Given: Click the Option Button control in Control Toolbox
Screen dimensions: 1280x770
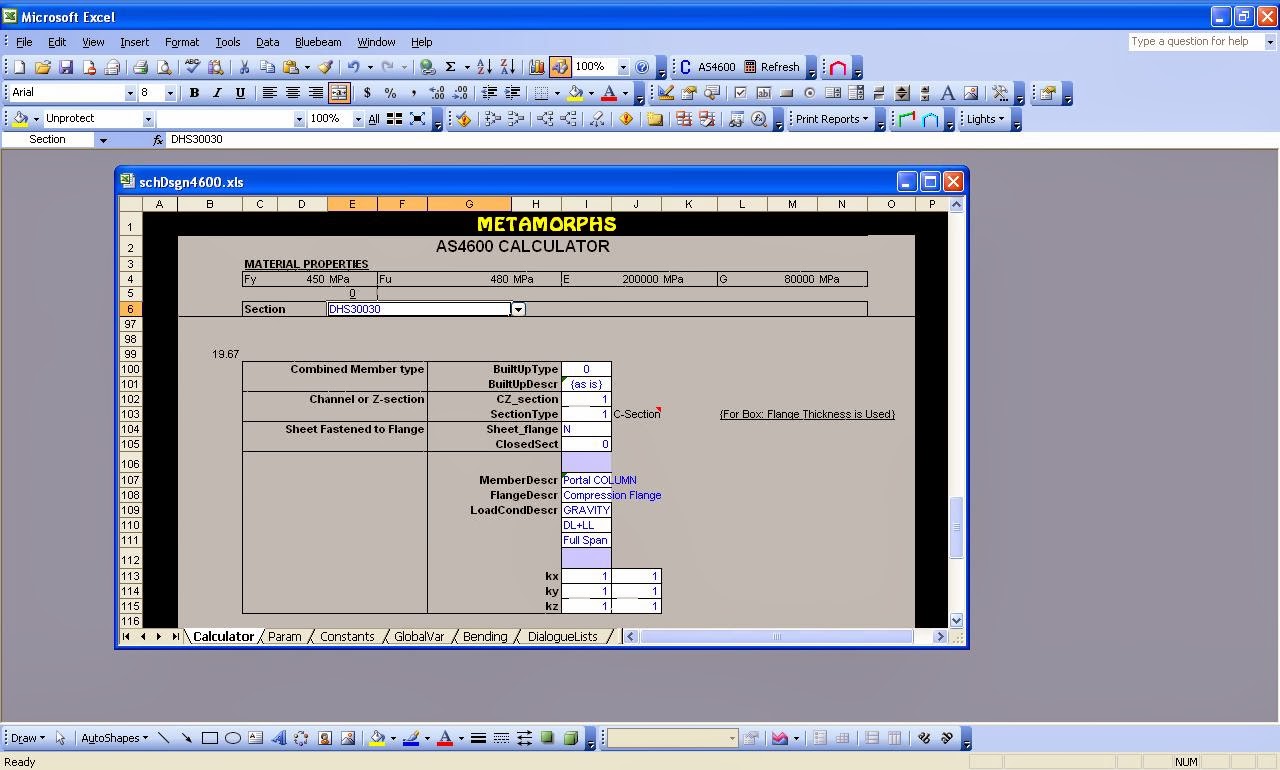Looking at the screenshot, I should click(809, 93).
